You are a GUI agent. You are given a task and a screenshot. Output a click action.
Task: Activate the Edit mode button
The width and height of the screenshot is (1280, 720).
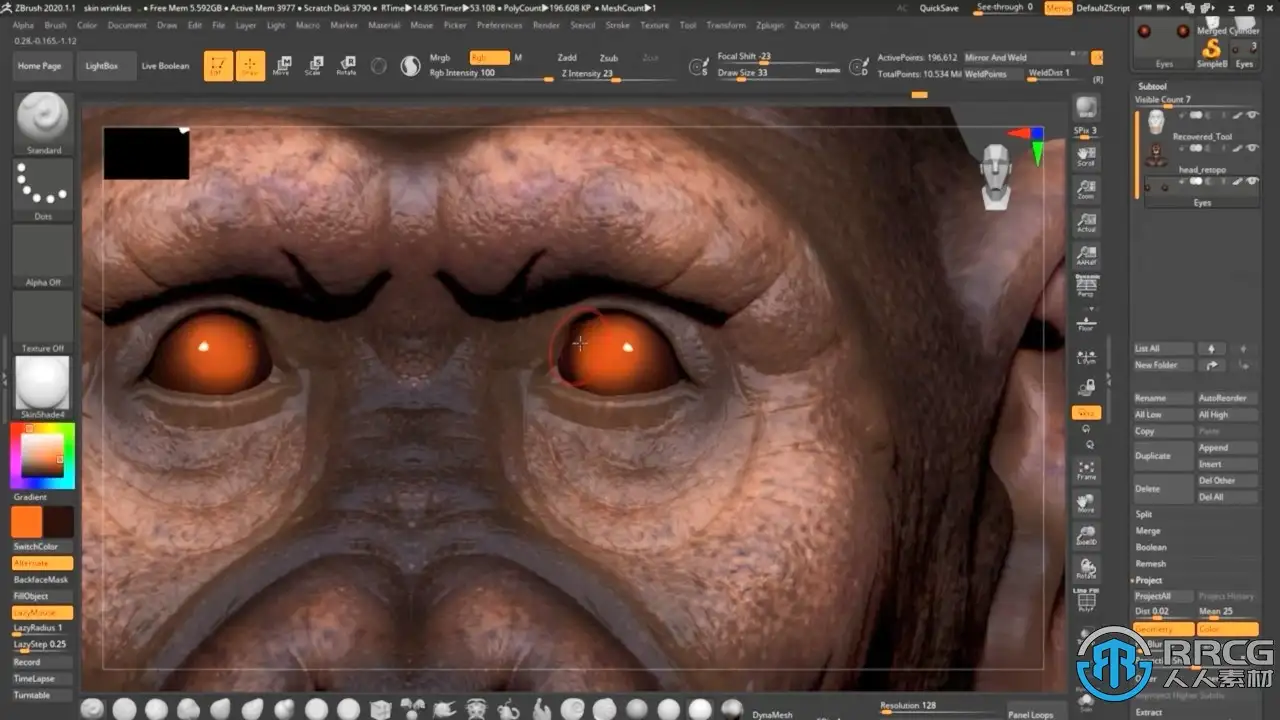[218, 66]
